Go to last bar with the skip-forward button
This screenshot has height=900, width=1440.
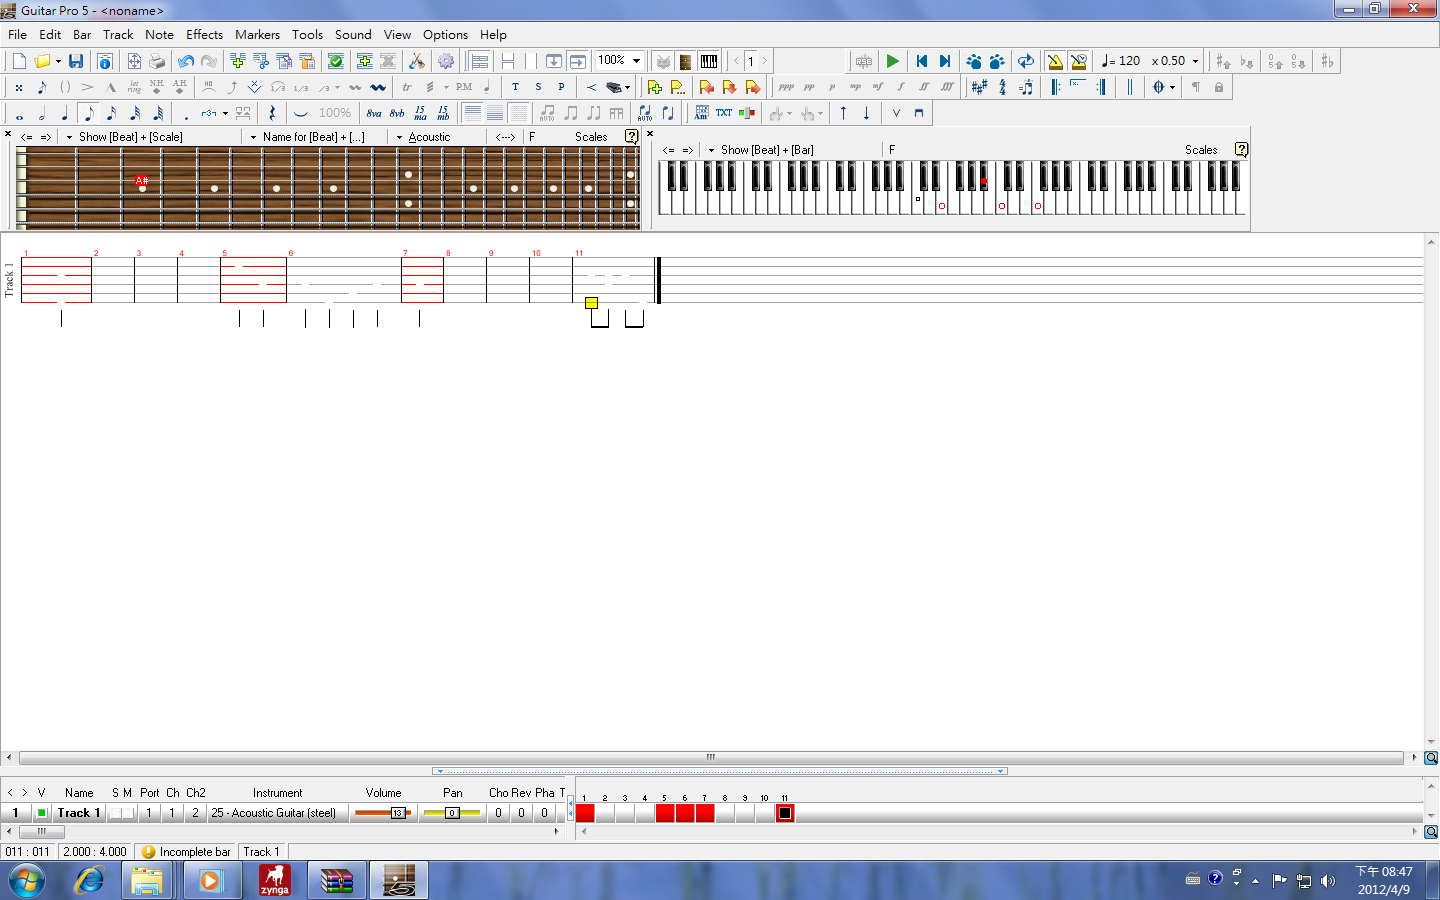(x=944, y=61)
